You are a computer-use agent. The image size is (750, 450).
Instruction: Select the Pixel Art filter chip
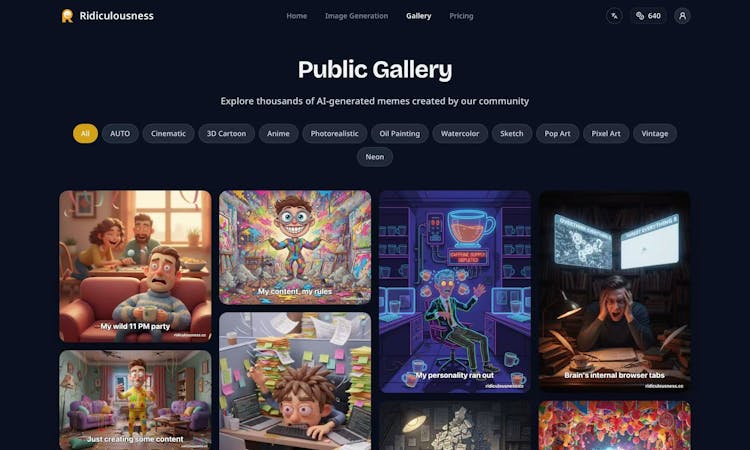point(606,133)
